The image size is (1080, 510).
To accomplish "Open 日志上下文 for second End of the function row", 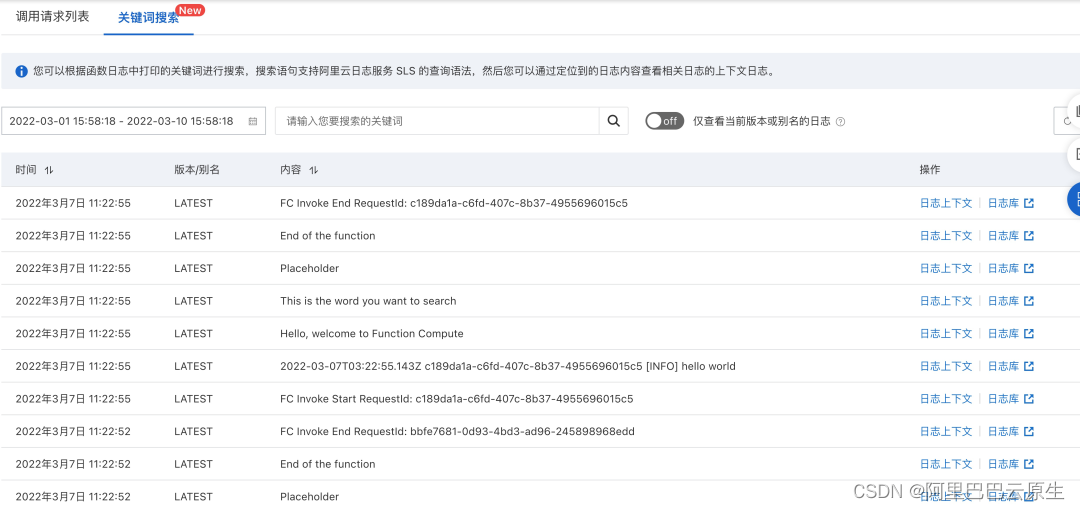I will pyautogui.click(x=946, y=465).
